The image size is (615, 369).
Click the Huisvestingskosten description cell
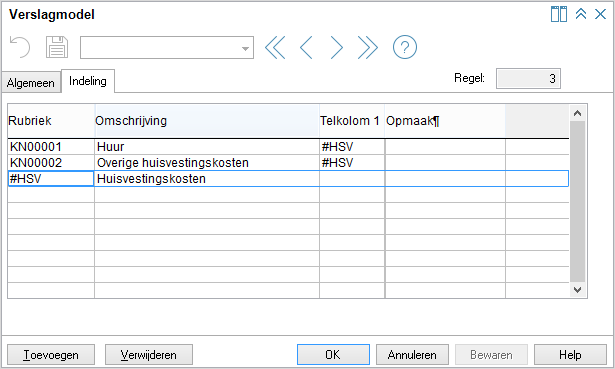coord(207,179)
